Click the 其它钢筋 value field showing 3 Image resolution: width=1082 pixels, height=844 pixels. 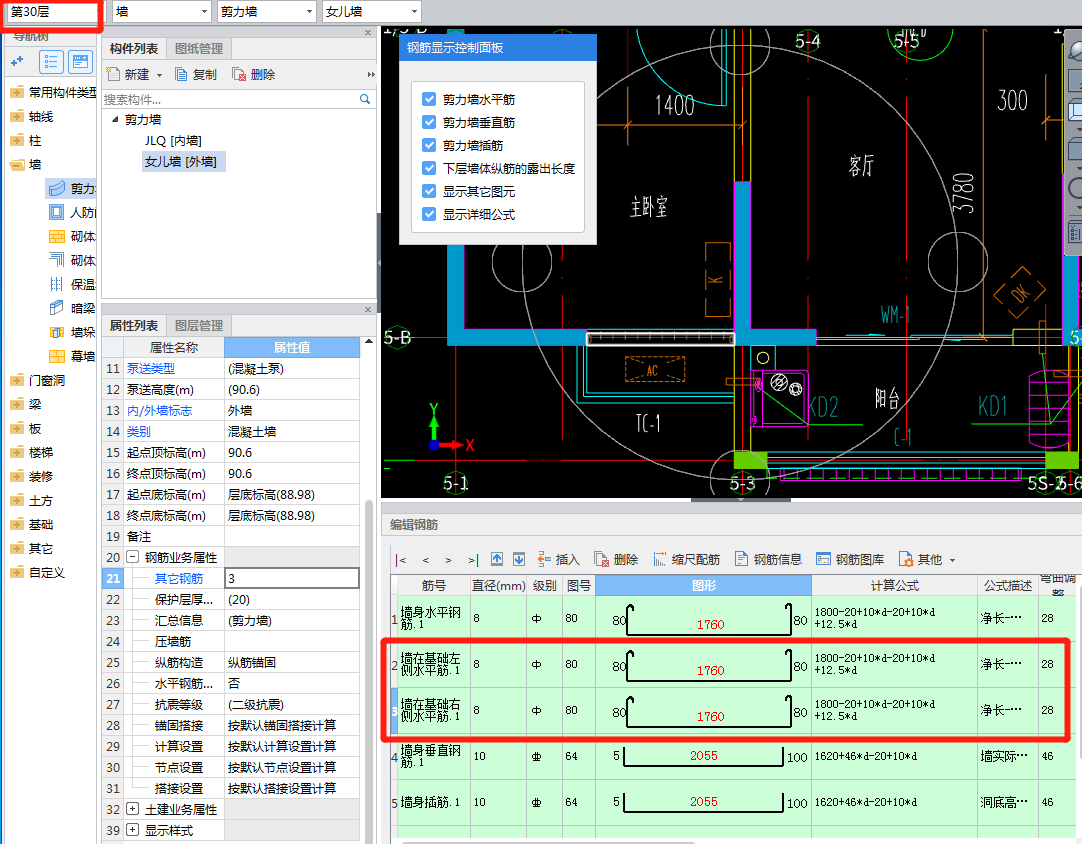coord(292,578)
